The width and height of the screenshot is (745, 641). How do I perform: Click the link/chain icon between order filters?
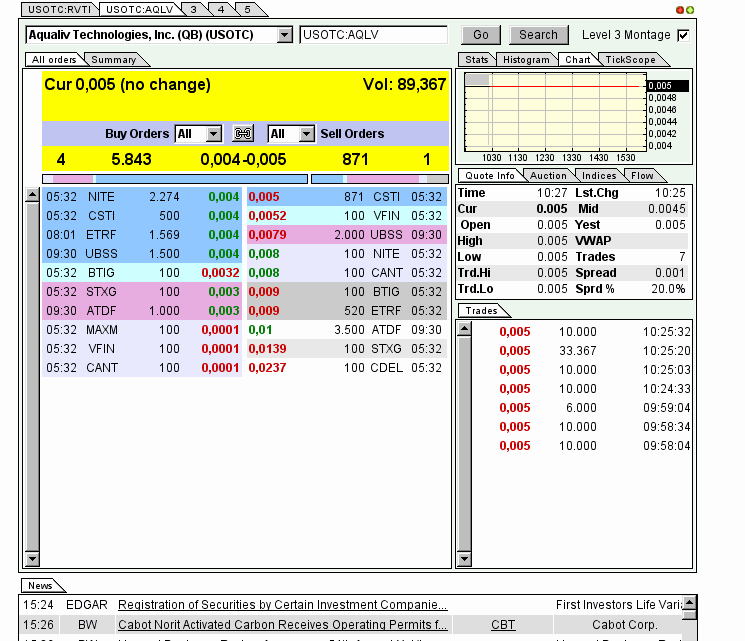tap(243, 134)
